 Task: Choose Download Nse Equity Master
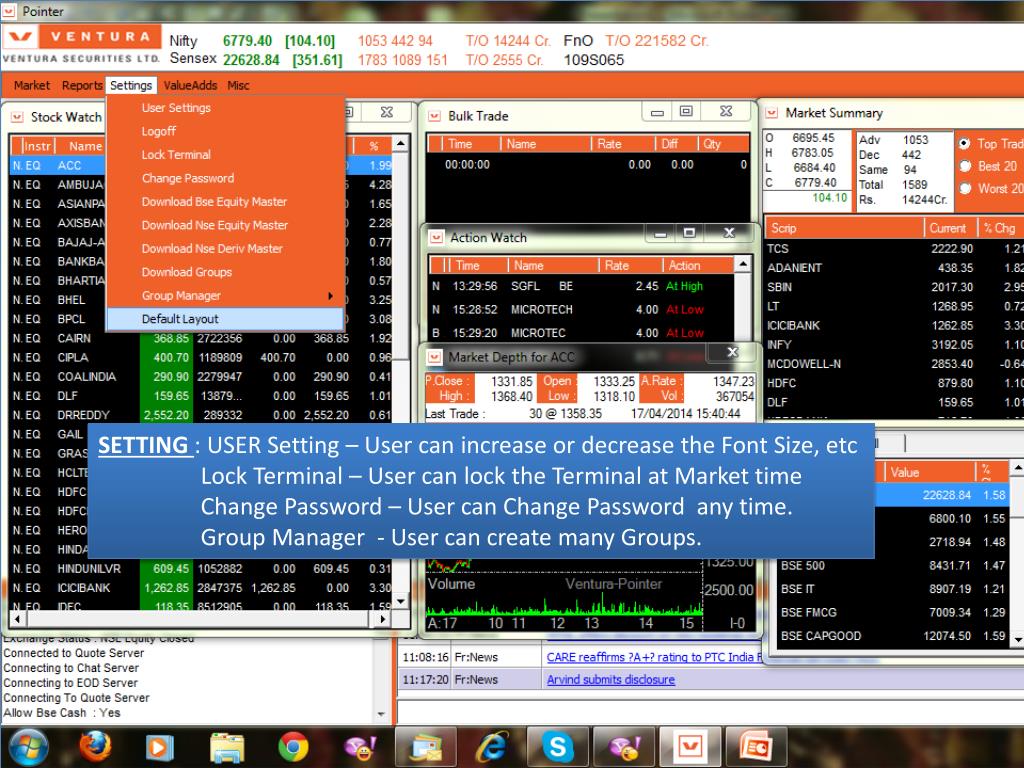225,225
